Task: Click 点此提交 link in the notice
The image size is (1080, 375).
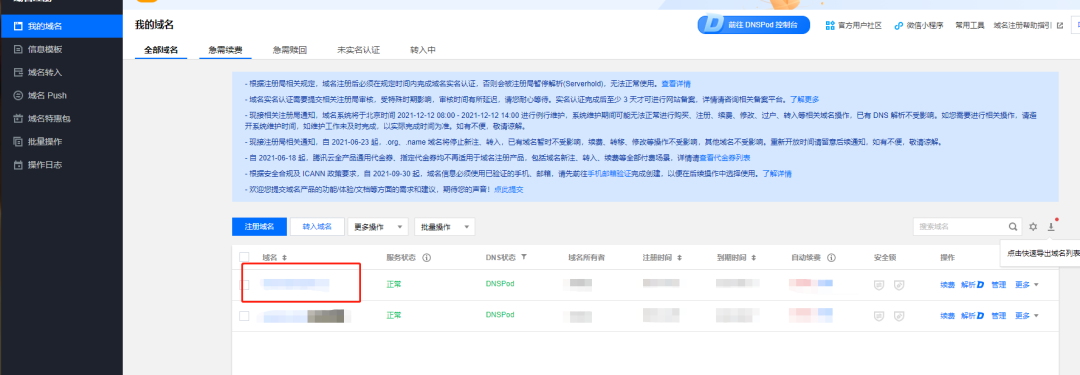Action: coord(509,190)
